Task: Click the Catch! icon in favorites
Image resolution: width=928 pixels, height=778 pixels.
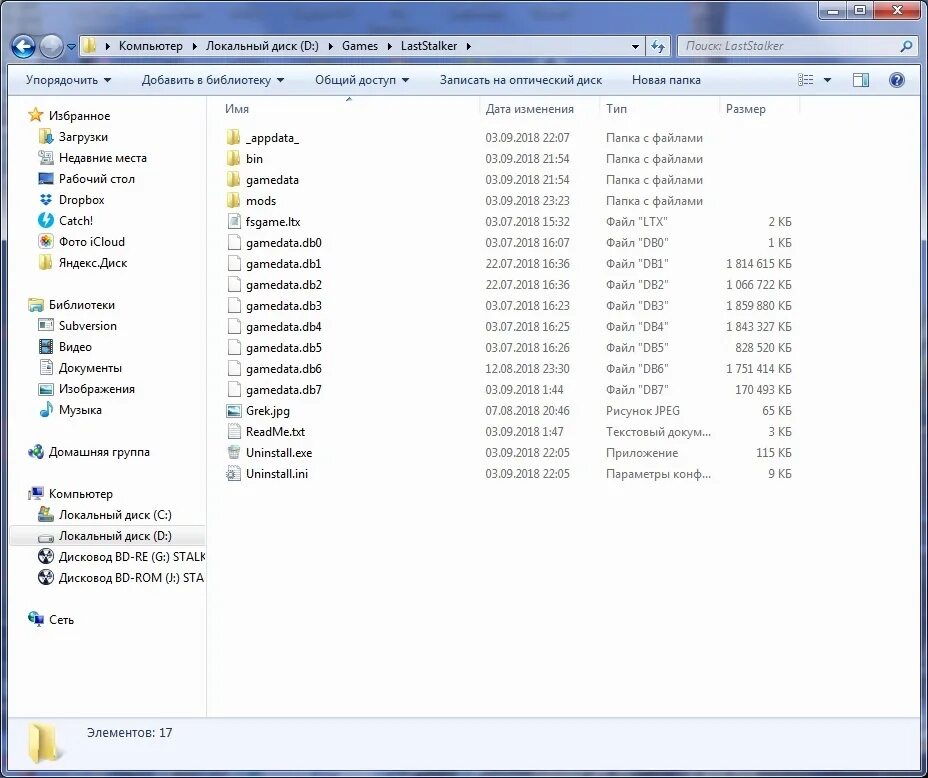Action: pos(46,221)
